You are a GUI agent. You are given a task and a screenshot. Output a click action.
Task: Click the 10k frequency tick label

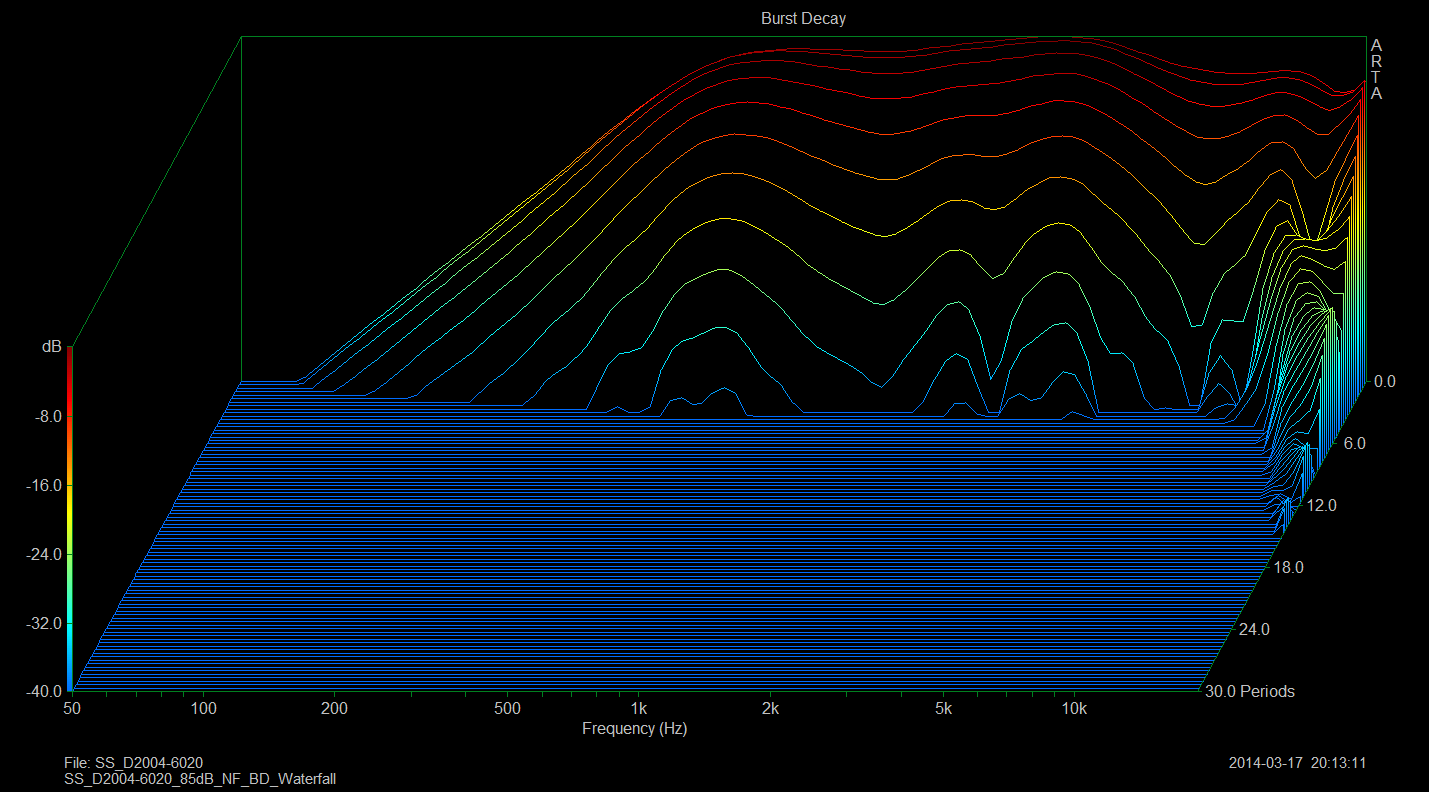[1074, 709]
